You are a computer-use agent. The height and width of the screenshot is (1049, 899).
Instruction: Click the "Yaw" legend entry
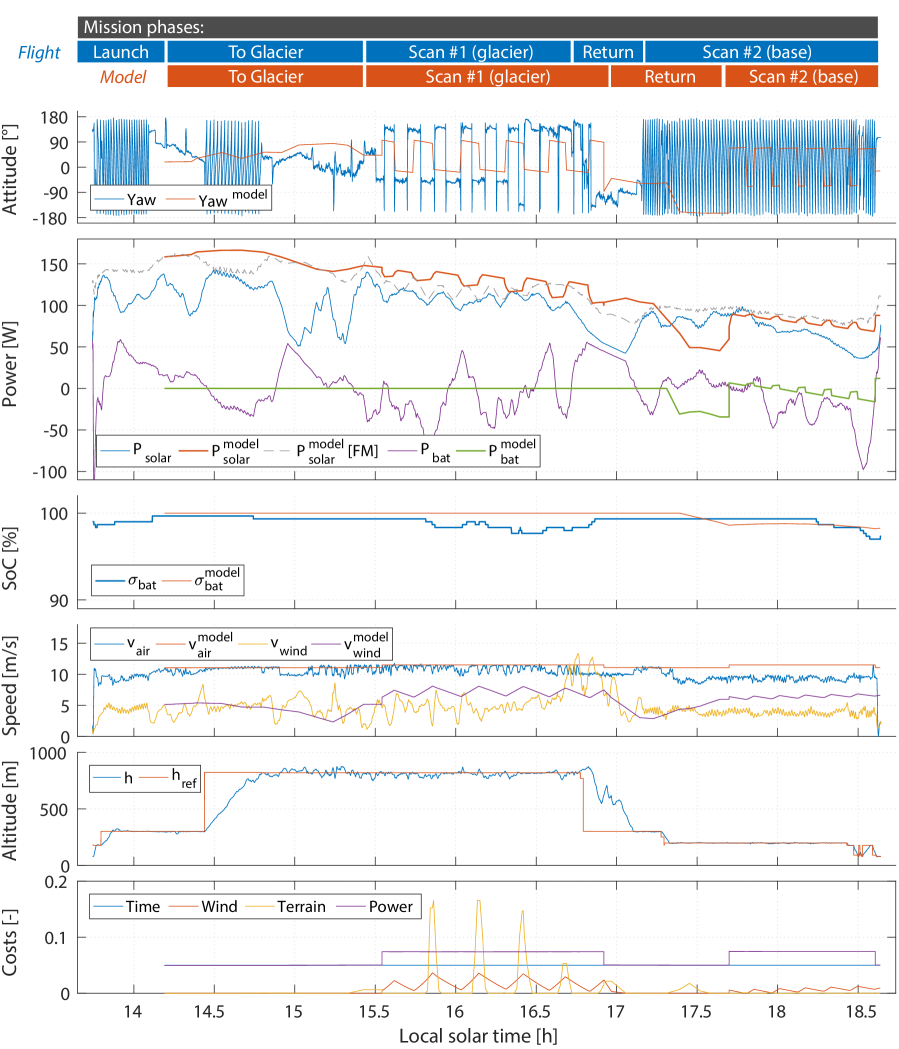(126, 199)
